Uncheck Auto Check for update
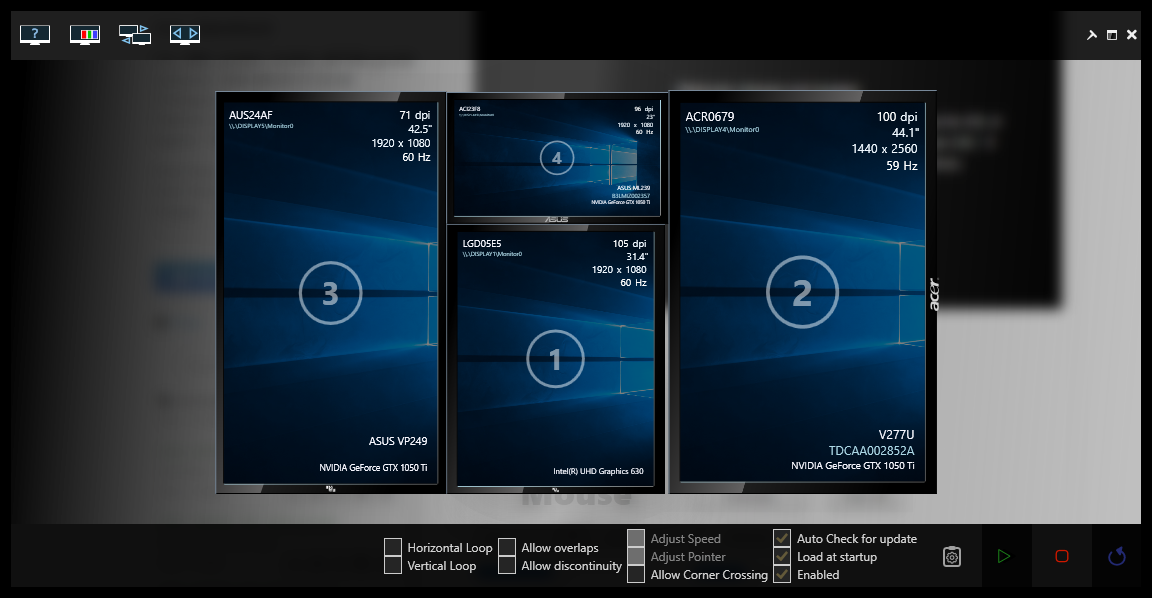 [x=782, y=538]
